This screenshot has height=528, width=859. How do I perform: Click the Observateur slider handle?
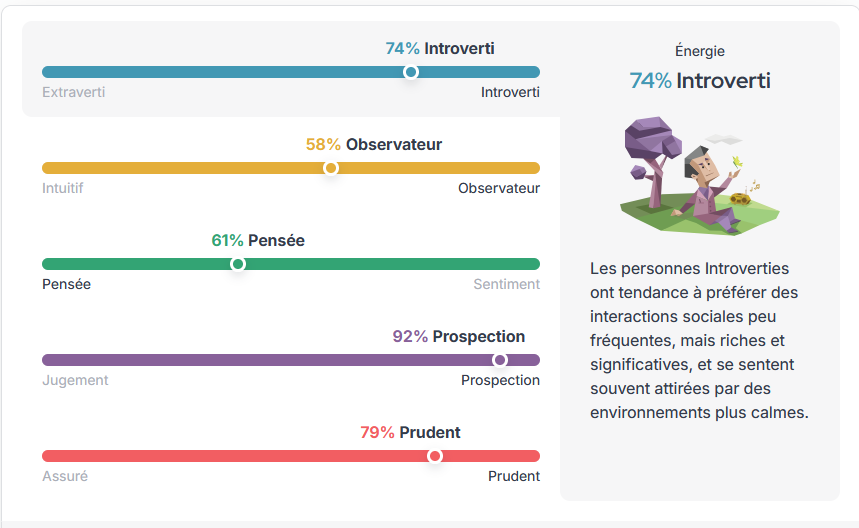click(x=331, y=168)
